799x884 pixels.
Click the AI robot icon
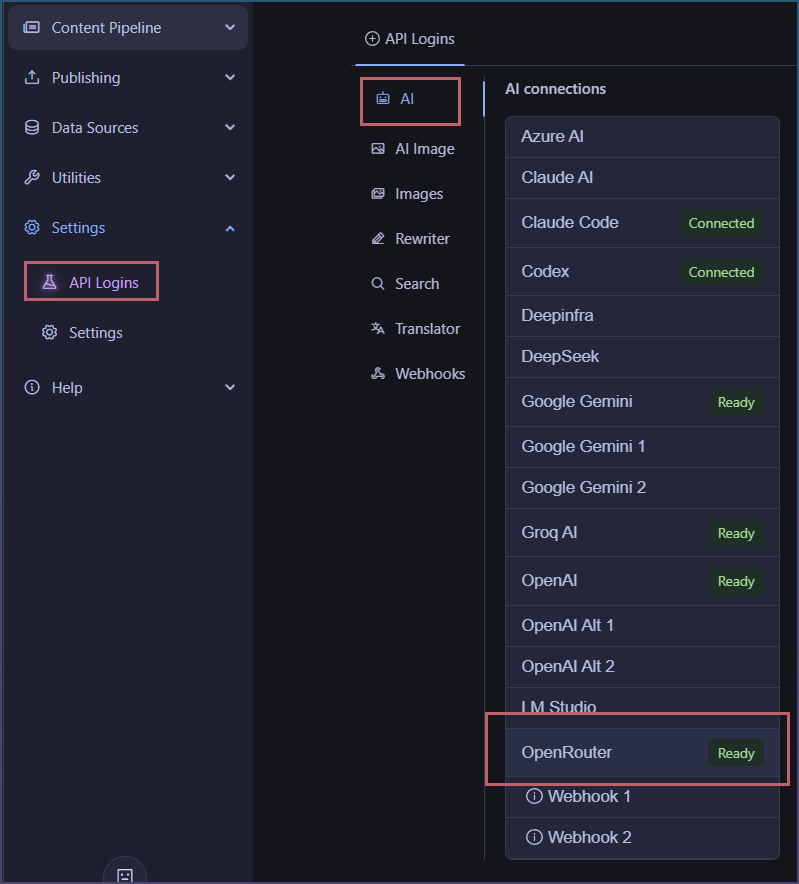coord(383,99)
